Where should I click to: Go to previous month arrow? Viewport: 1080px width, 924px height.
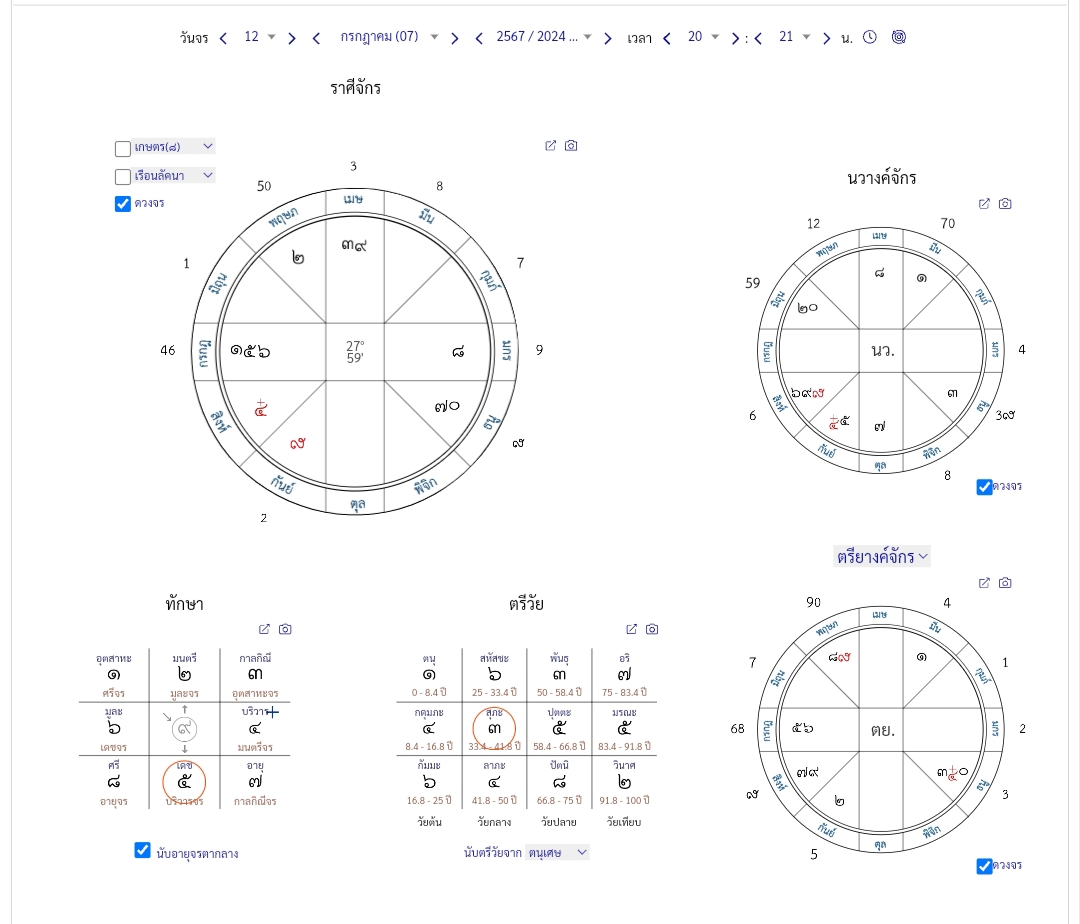[316, 39]
